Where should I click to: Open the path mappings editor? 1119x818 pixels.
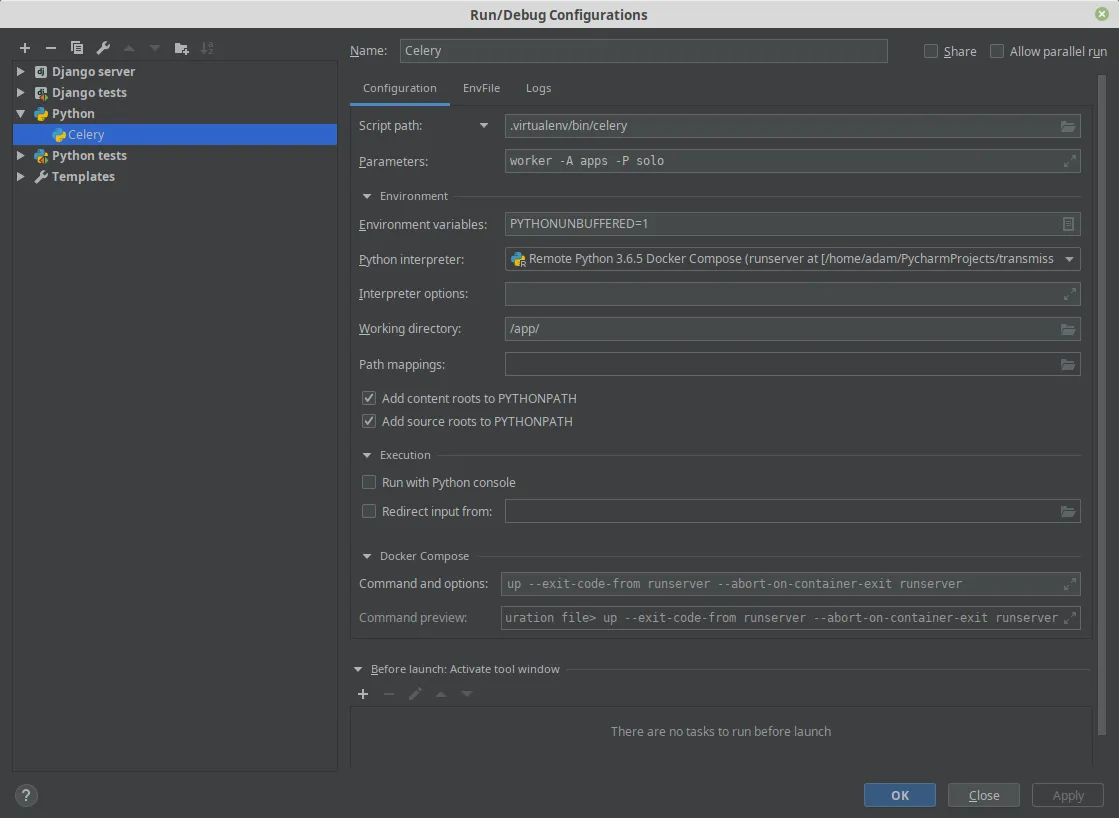tap(1068, 365)
